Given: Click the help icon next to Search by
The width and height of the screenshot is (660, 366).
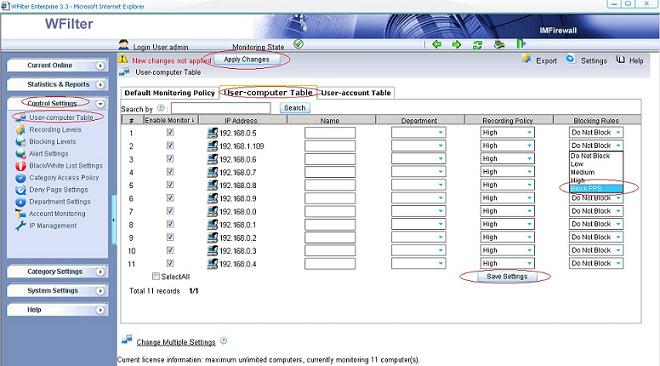Looking at the screenshot, I should tap(161, 108).
